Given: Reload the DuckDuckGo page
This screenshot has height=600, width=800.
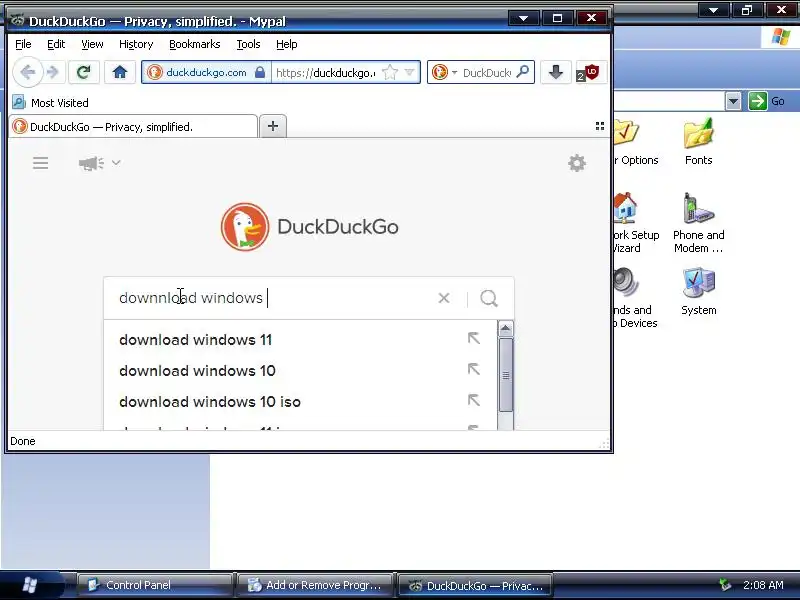Looking at the screenshot, I should pyautogui.click(x=83, y=72).
